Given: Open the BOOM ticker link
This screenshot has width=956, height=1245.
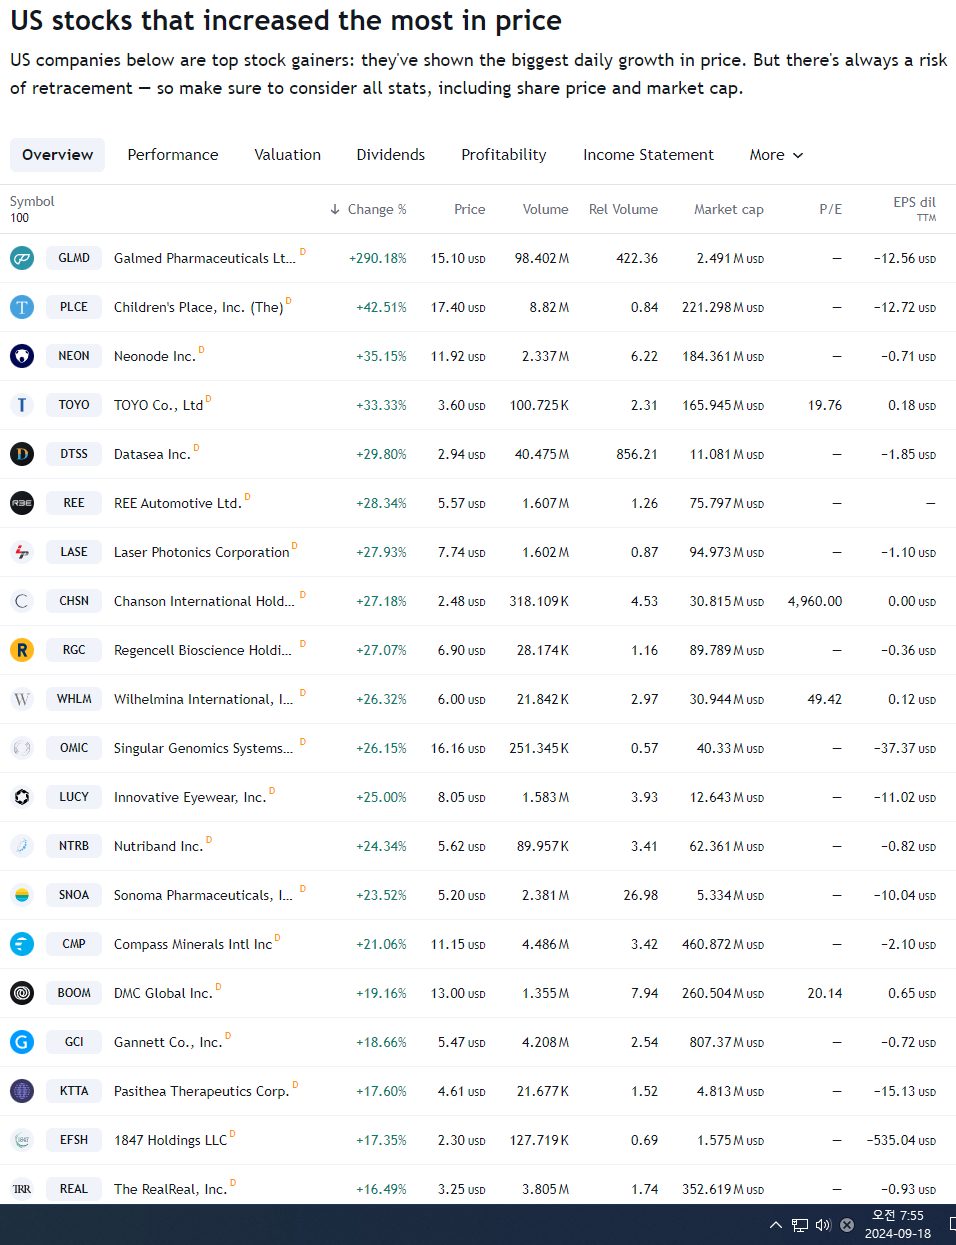Looking at the screenshot, I should coord(74,993).
